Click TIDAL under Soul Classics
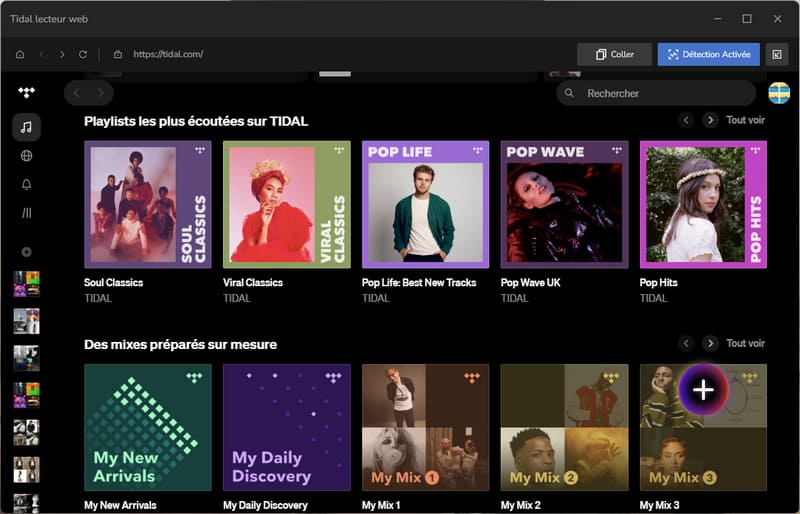 click(98, 298)
